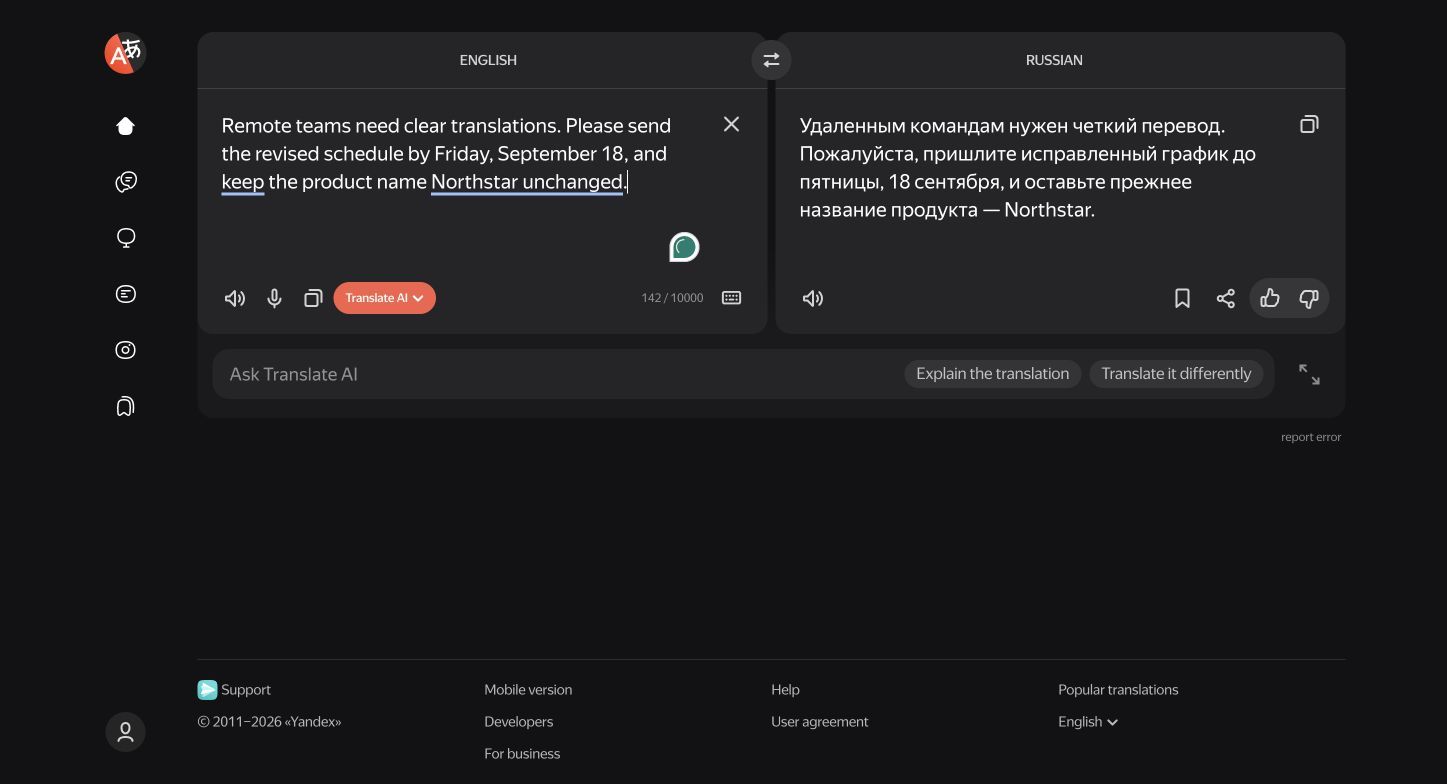Click the 142 / 10000 character counter

click(x=672, y=298)
